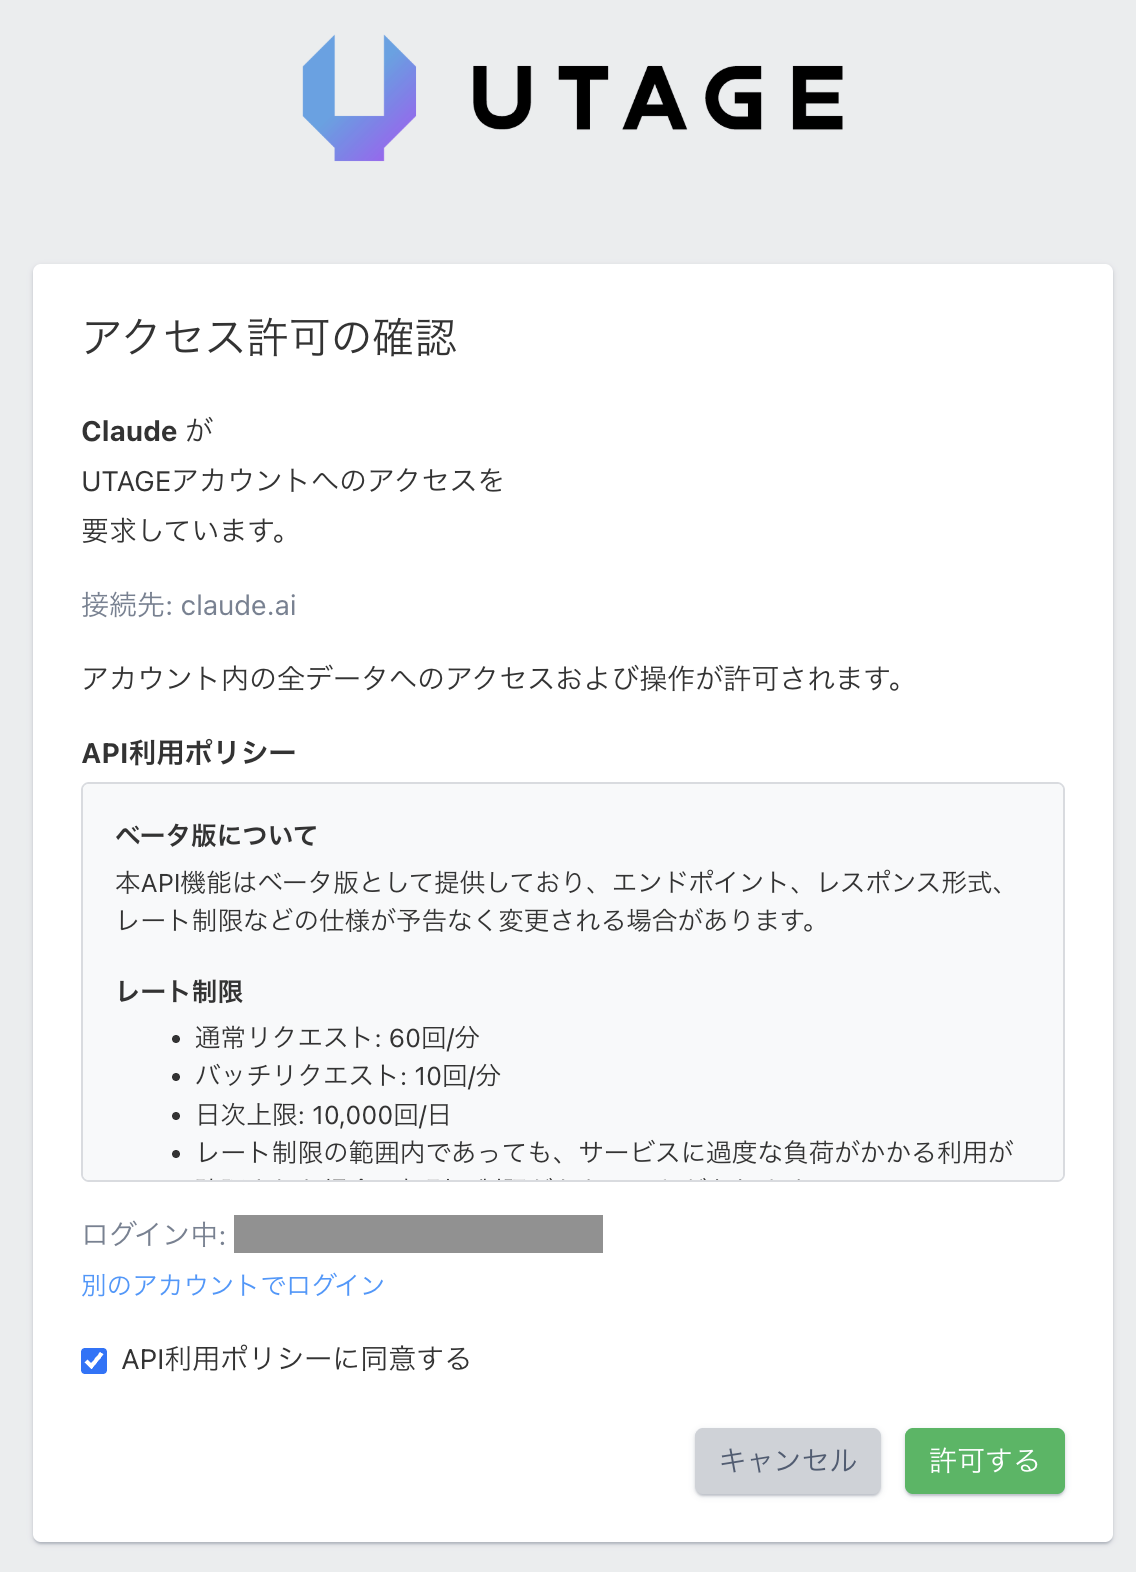Image resolution: width=1136 pixels, height=1572 pixels.
Task: Click the ベータ版について policy heading
Action: 217,835
